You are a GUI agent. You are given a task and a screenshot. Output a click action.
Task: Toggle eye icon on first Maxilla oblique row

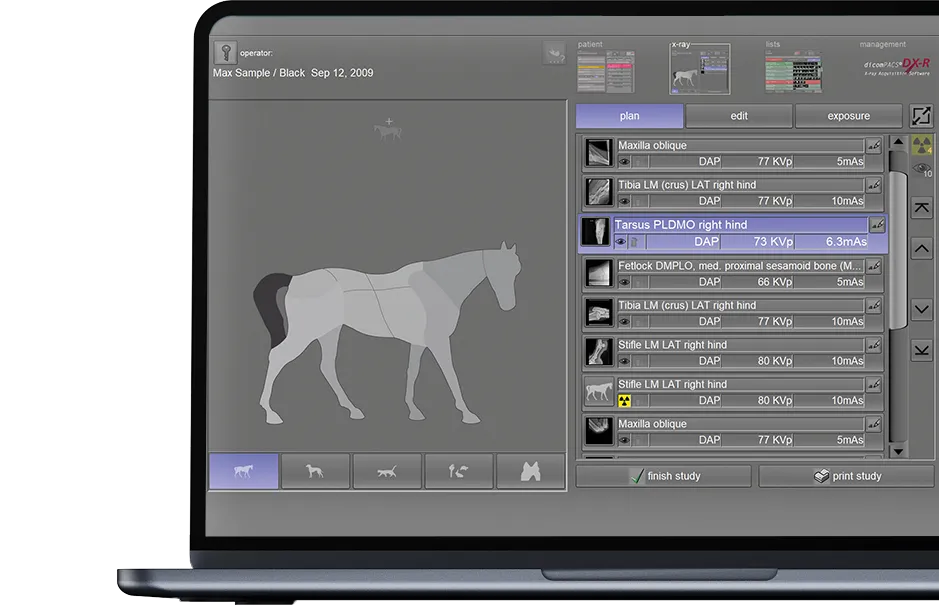624,161
